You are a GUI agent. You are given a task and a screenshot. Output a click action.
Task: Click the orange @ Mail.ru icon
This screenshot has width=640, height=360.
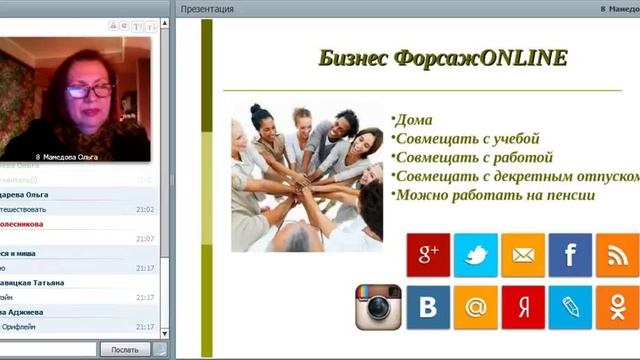[476, 307]
